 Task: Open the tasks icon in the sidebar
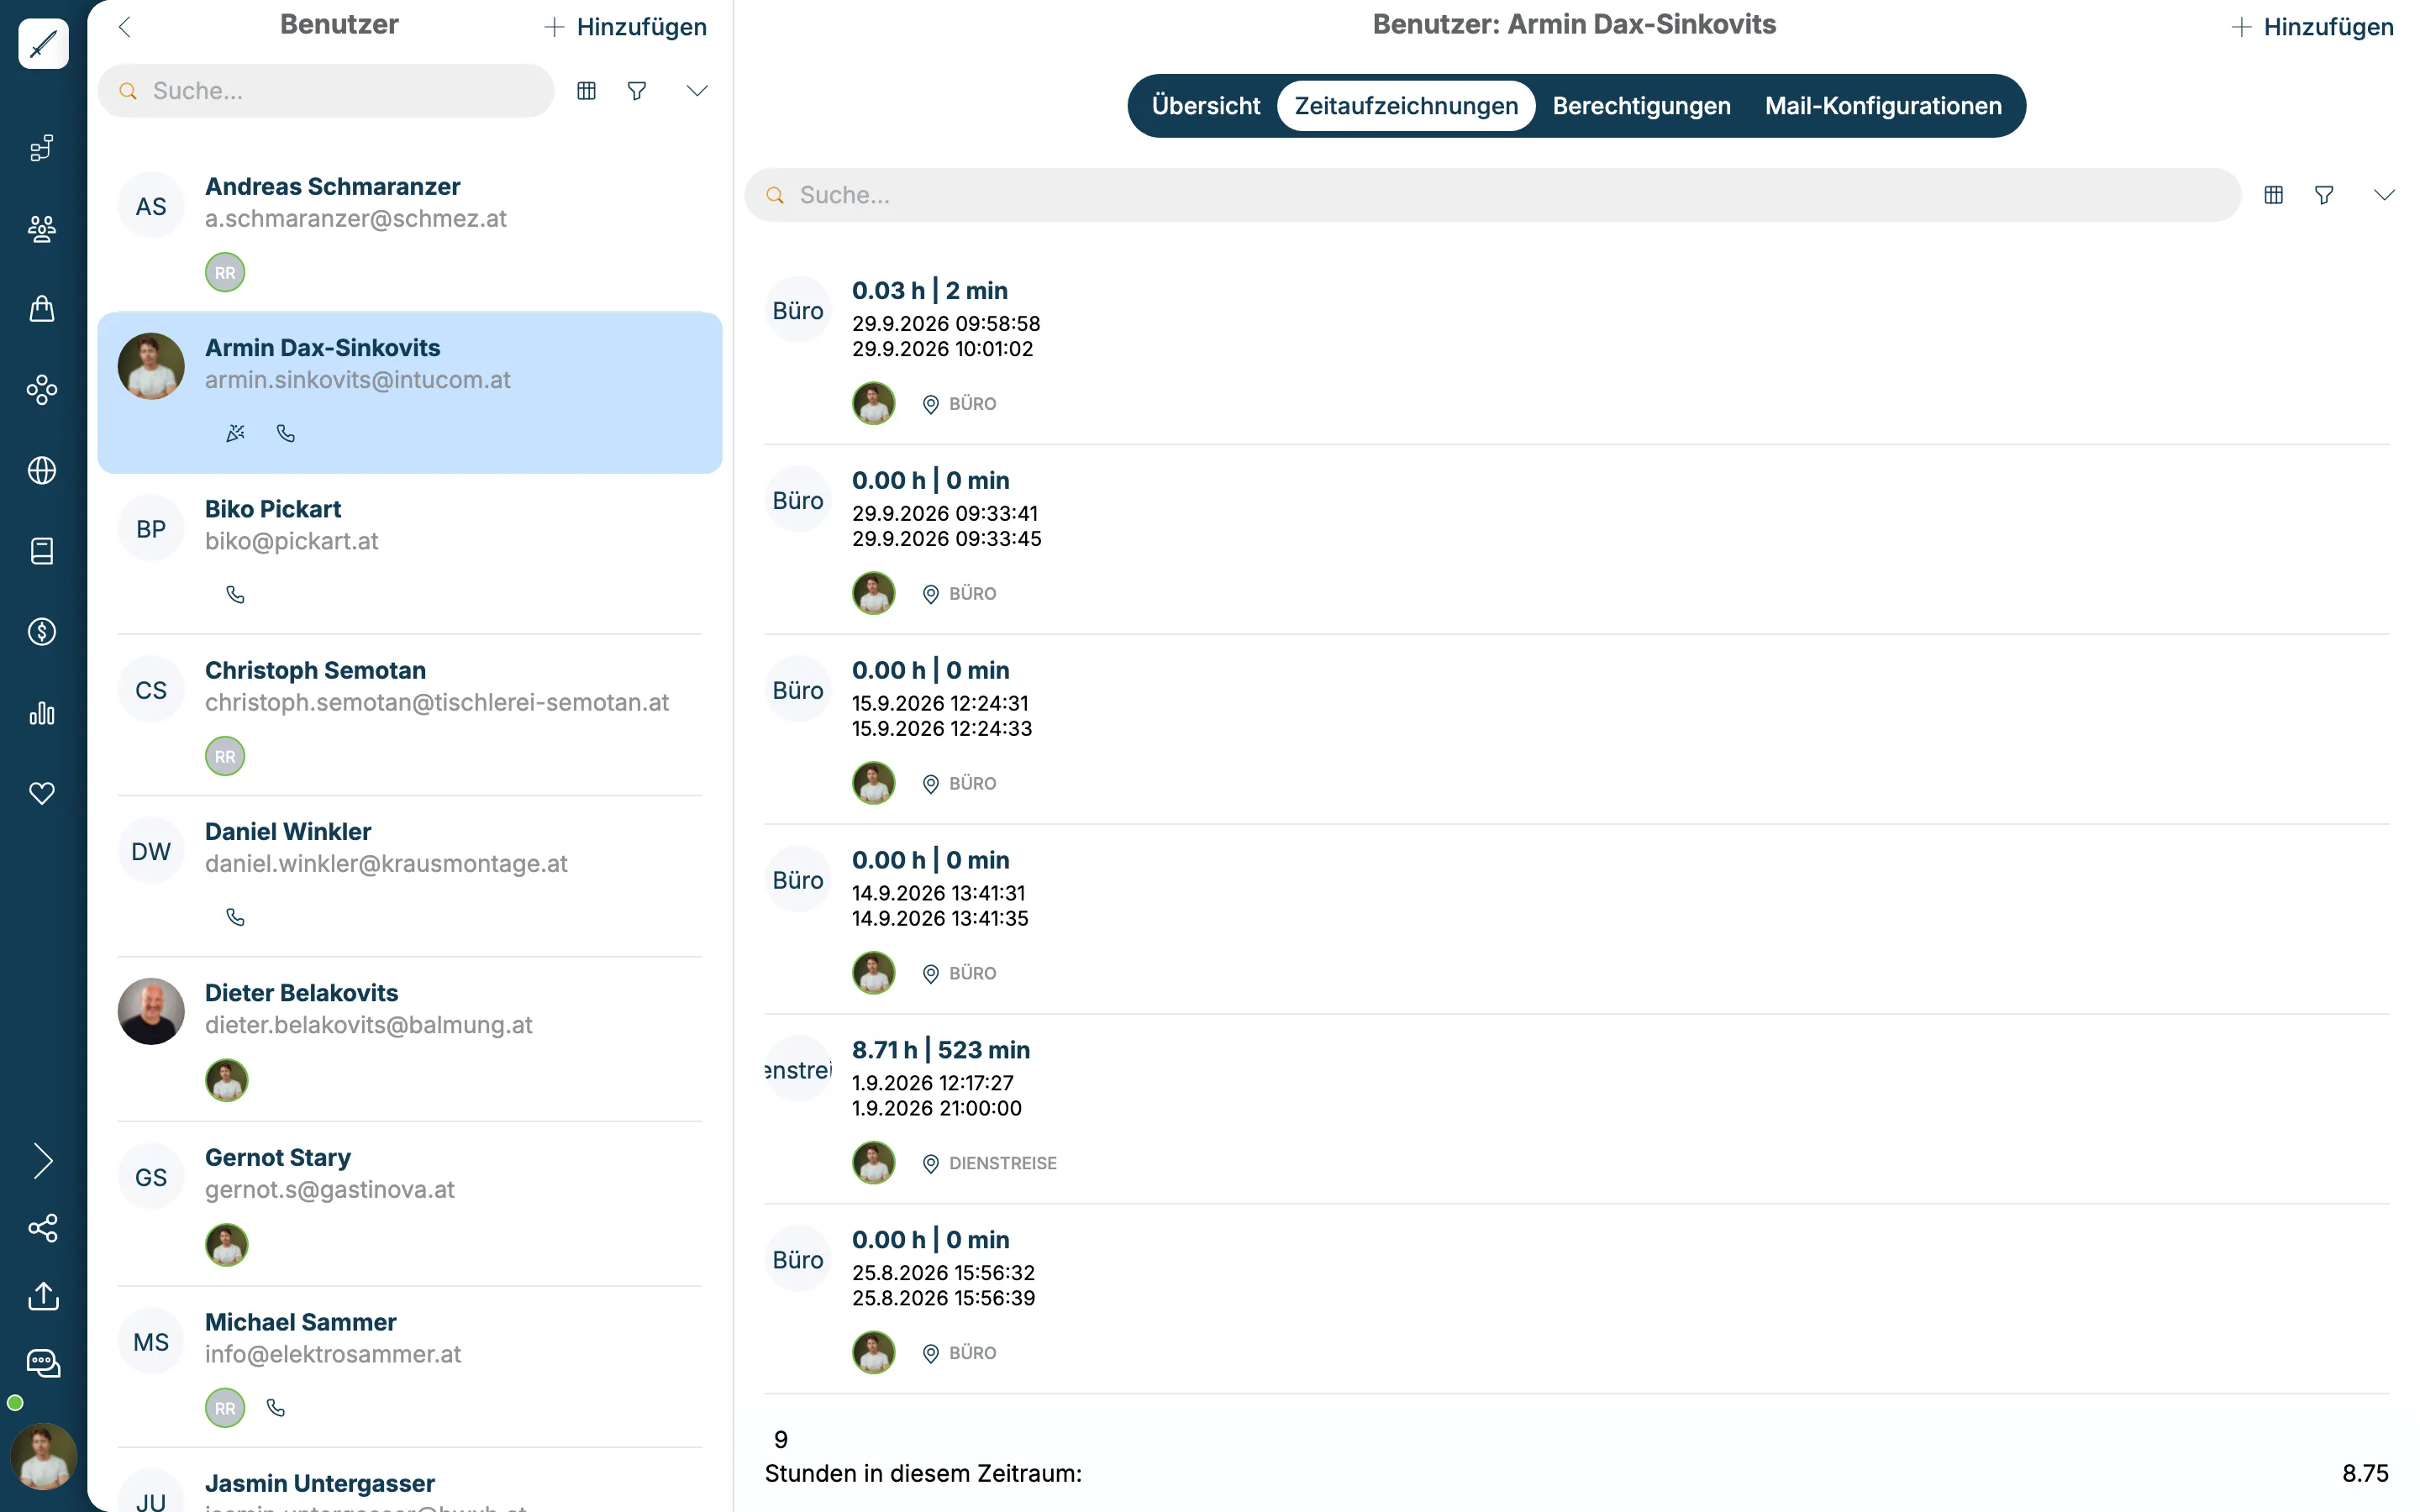(x=42, y=148)
